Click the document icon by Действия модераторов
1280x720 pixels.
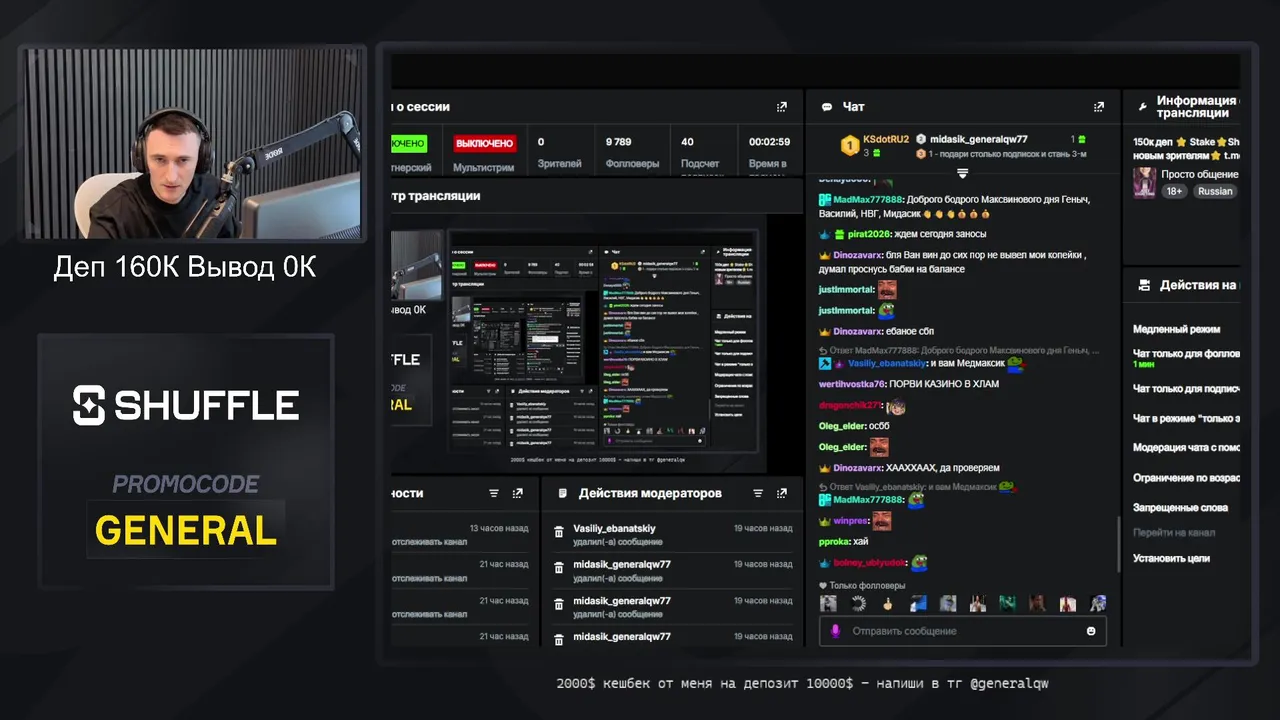(563, 493)
